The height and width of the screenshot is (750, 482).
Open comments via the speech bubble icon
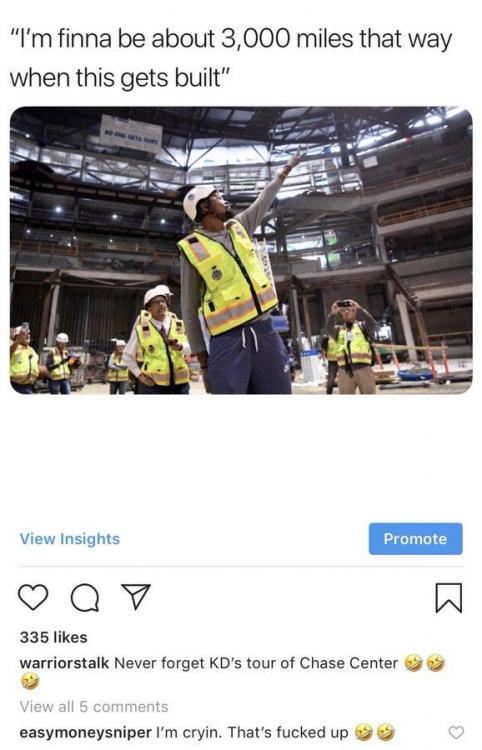pos(85,597)
